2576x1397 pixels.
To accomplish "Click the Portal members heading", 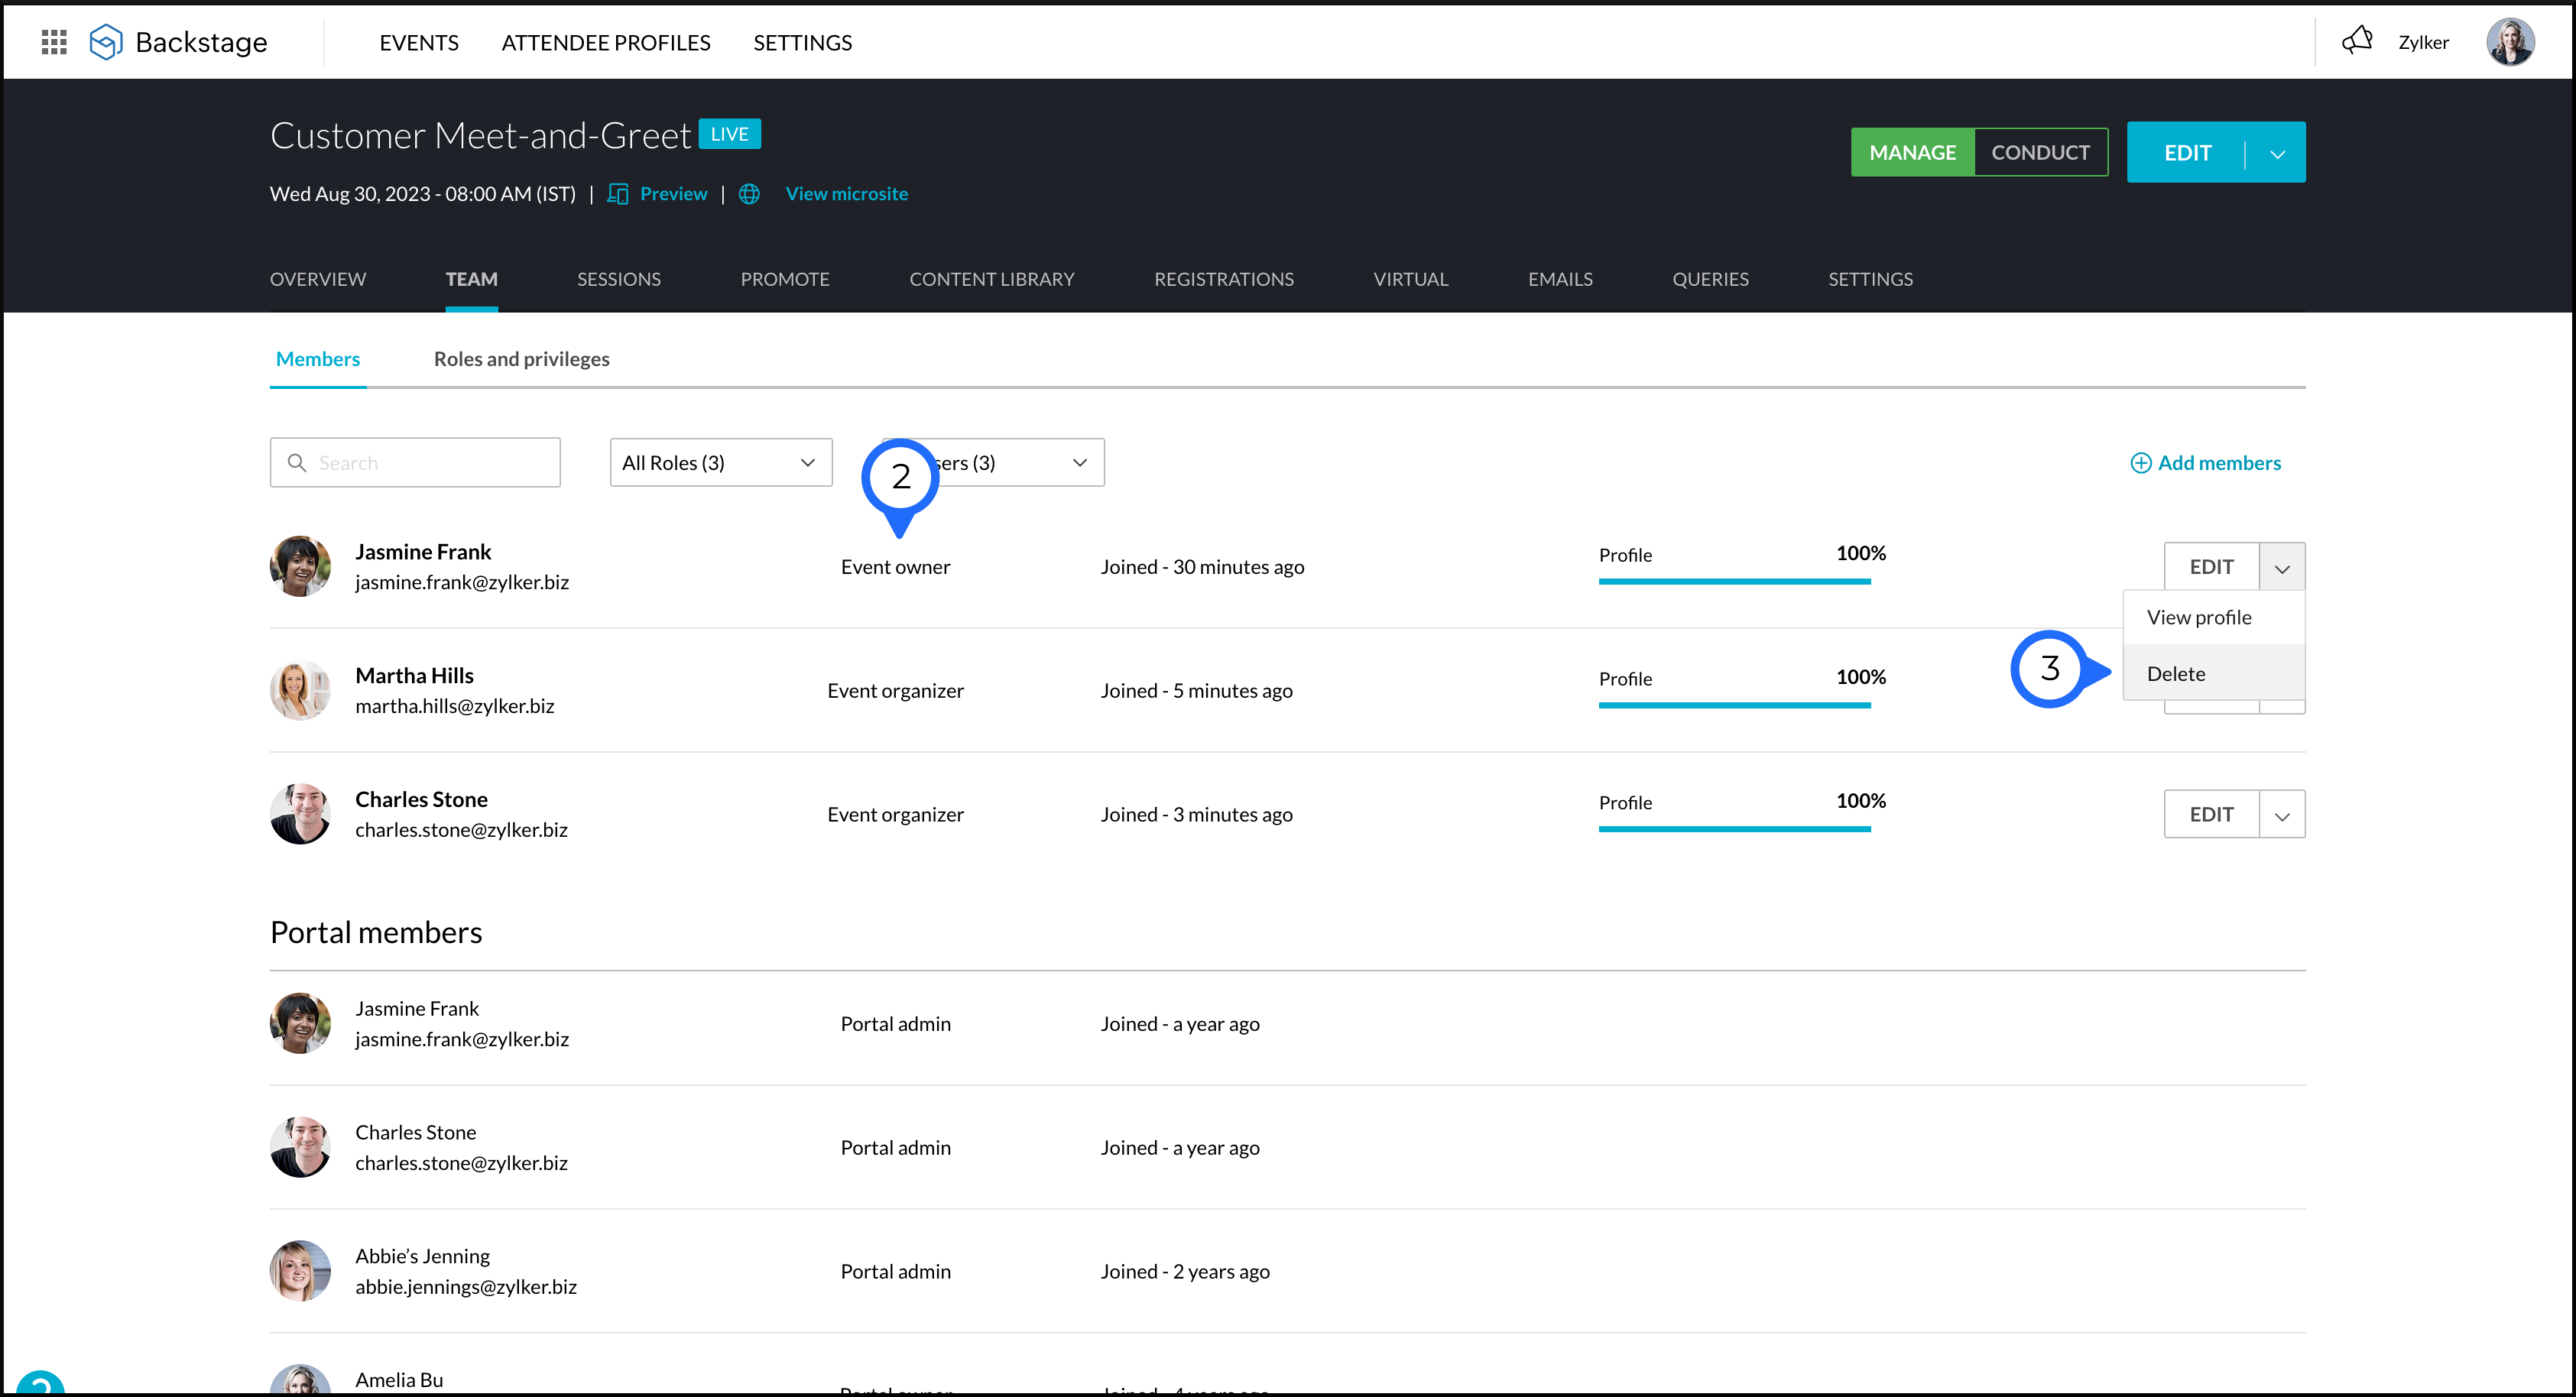I will pyautogui.click(x=376, y=932).
